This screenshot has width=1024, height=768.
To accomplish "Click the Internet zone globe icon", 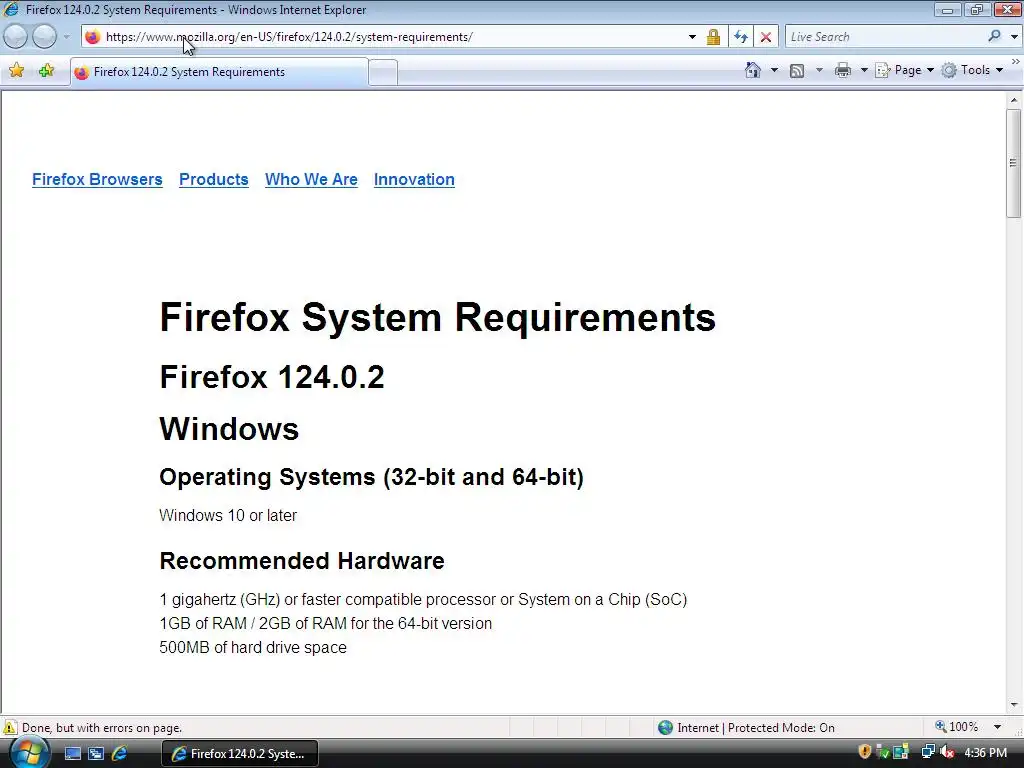I will pos(665,728).
